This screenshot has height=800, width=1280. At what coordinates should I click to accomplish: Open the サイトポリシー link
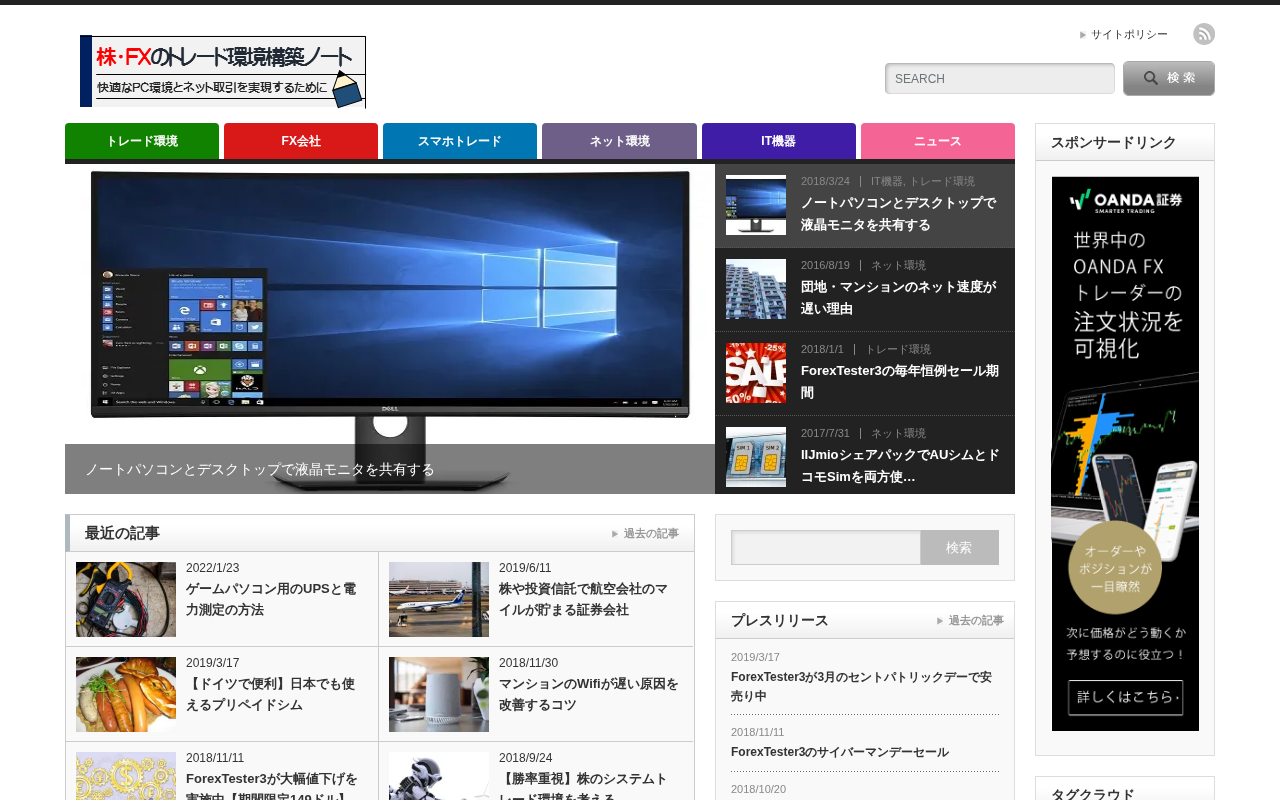tap(1129, 34)
